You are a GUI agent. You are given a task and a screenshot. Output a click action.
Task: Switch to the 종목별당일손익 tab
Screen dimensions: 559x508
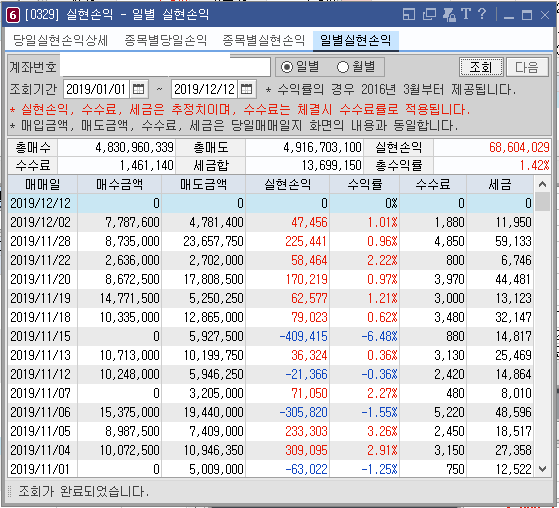point(165,40)
